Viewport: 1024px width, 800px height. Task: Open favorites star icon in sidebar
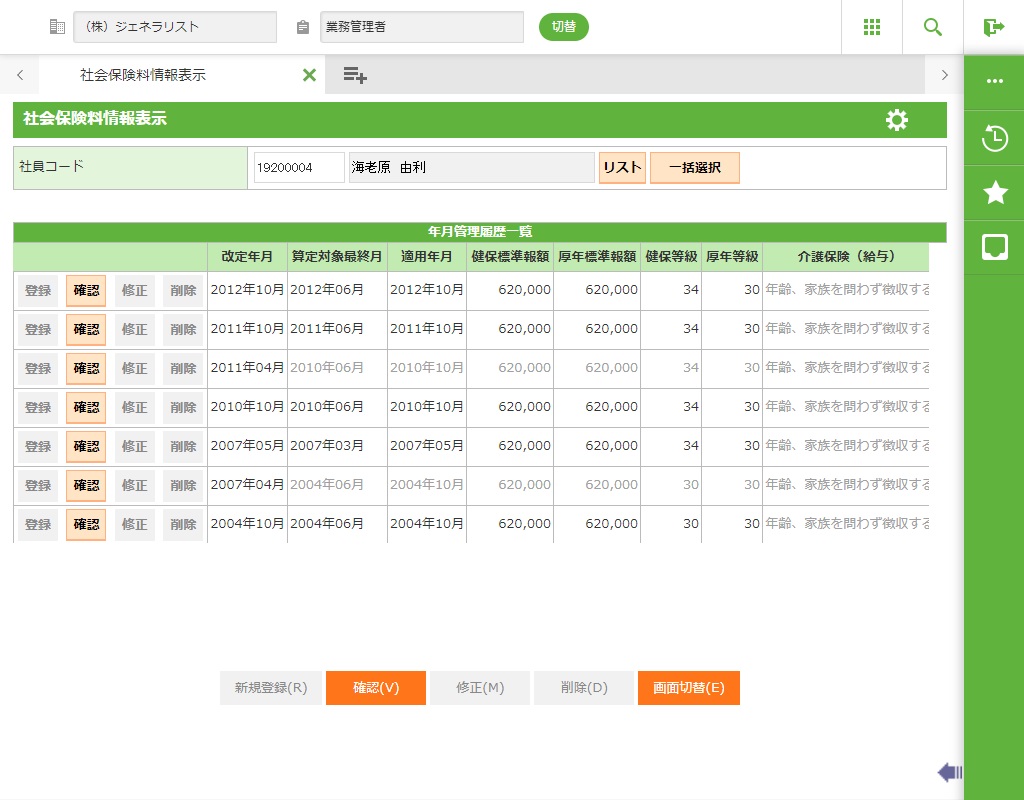[x=995, y=193]
